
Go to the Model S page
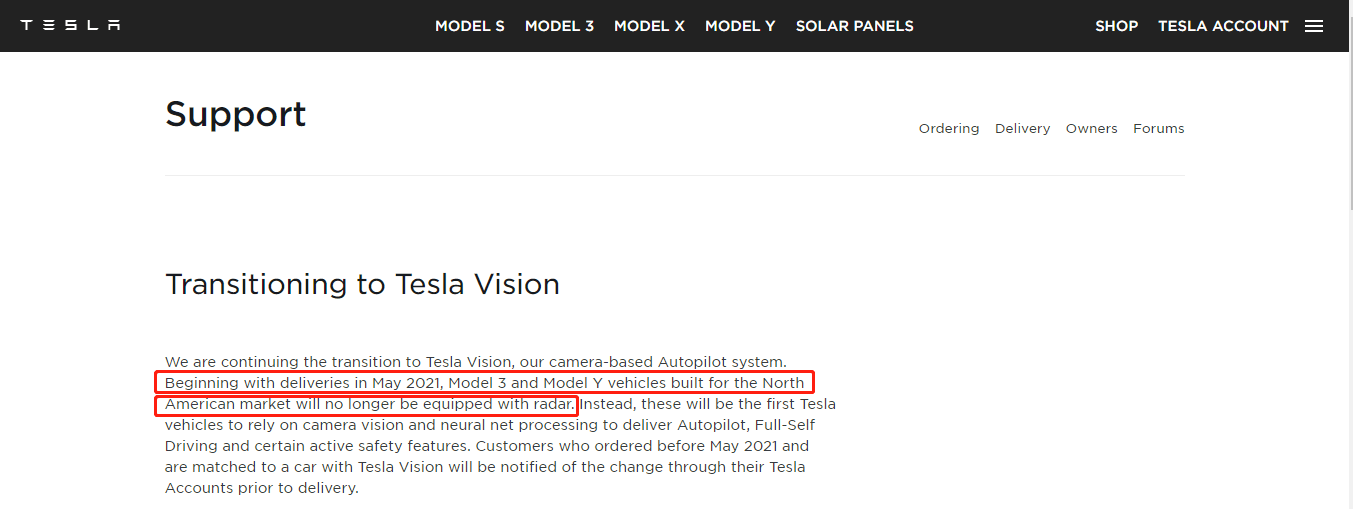click(470, 26)
